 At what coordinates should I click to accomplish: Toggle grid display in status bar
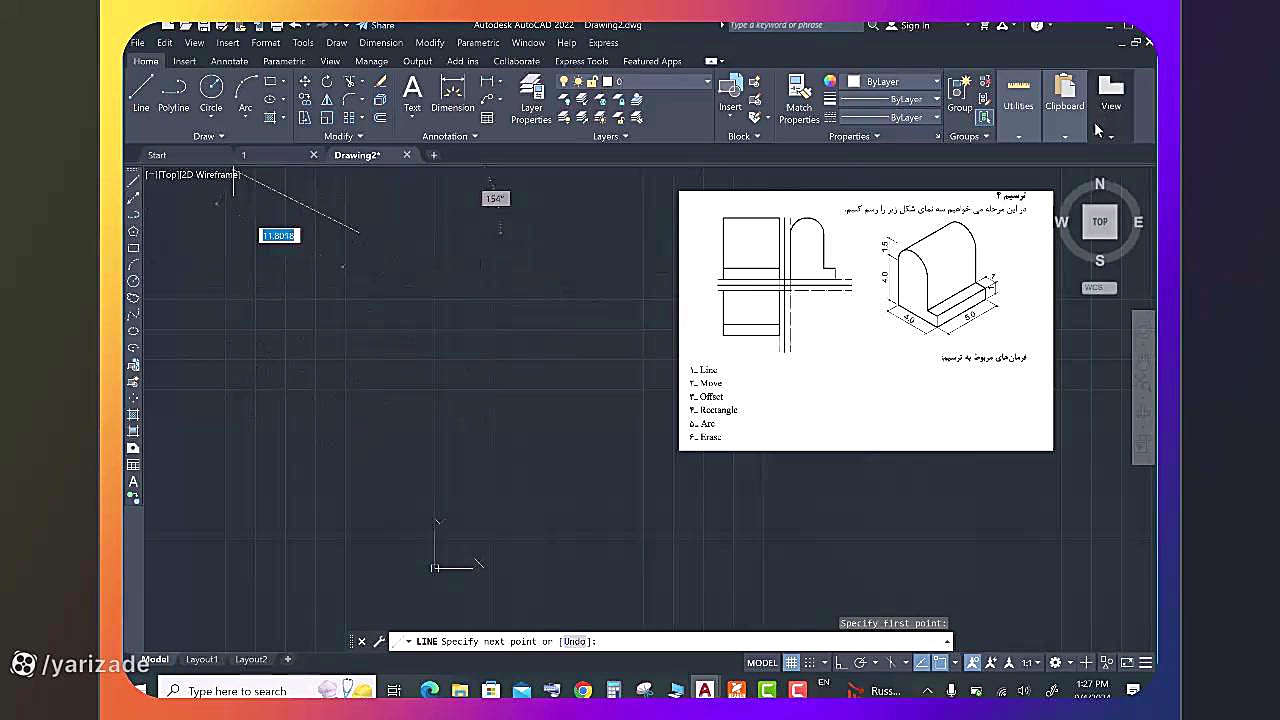(x=791, y=662)
